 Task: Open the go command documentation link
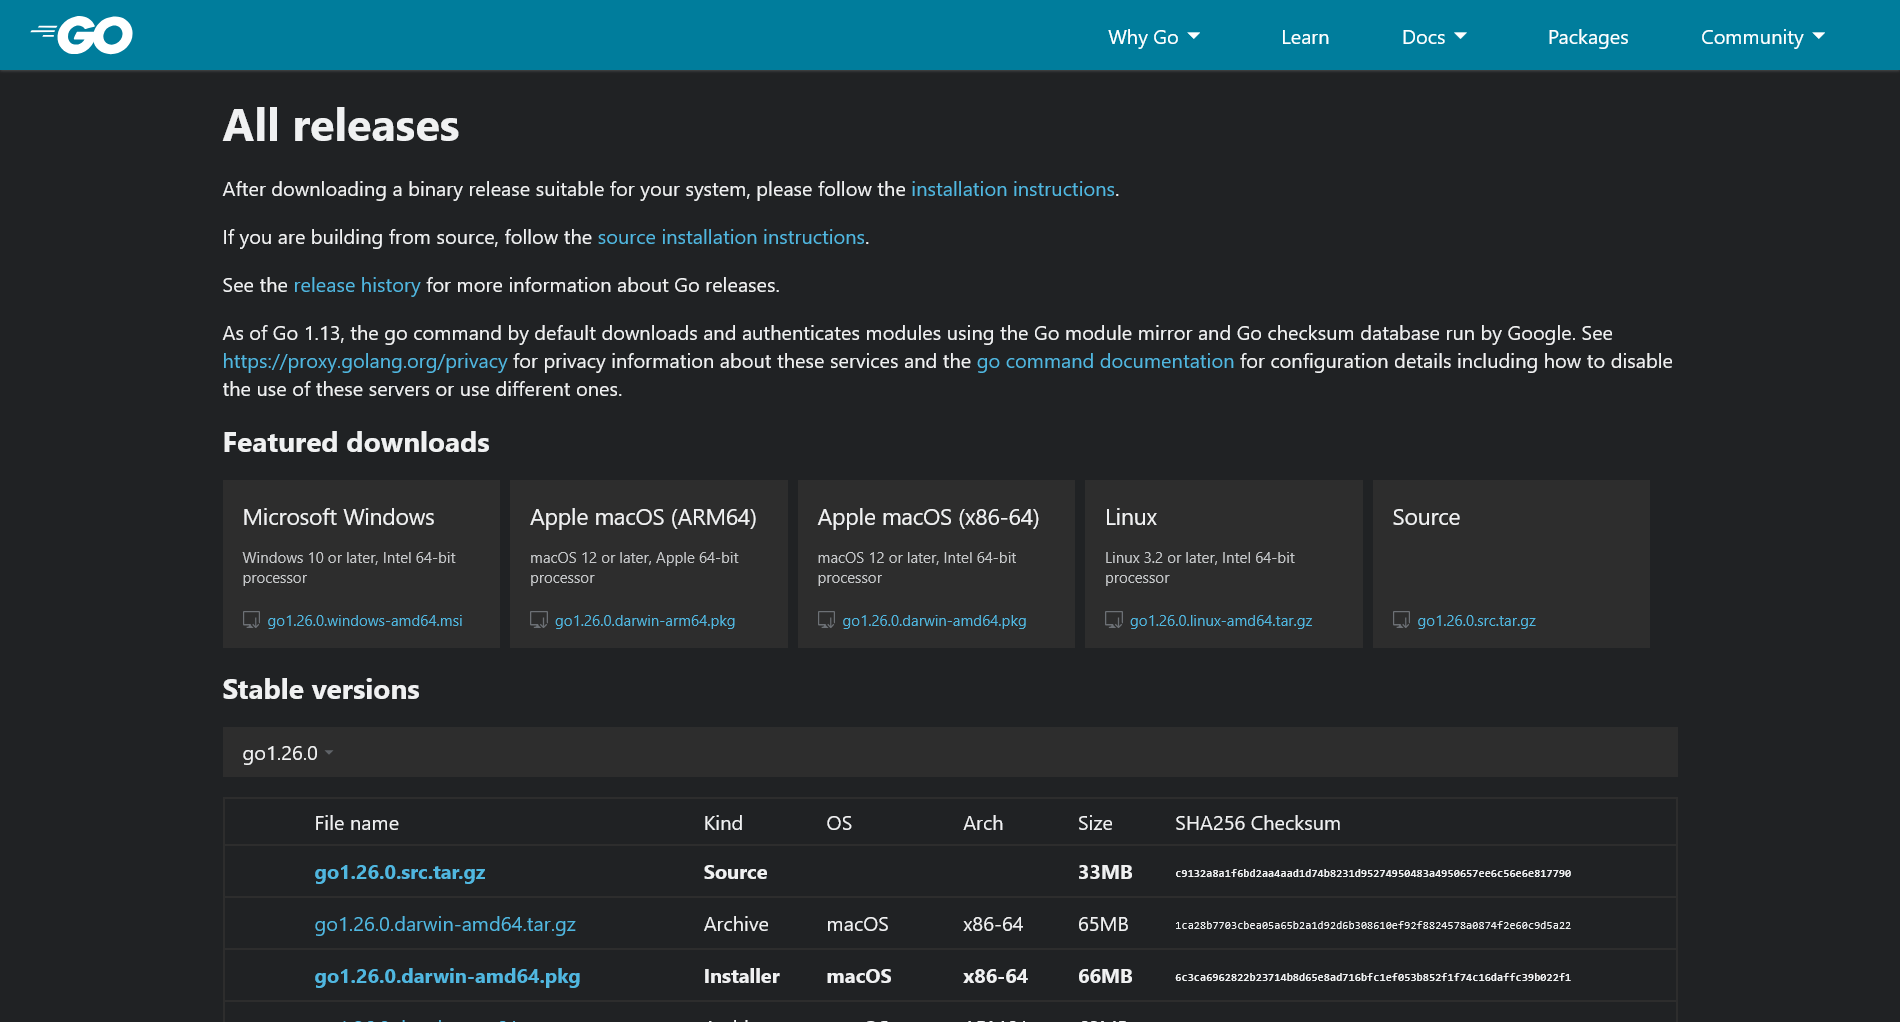click(x=1104, y=361)
